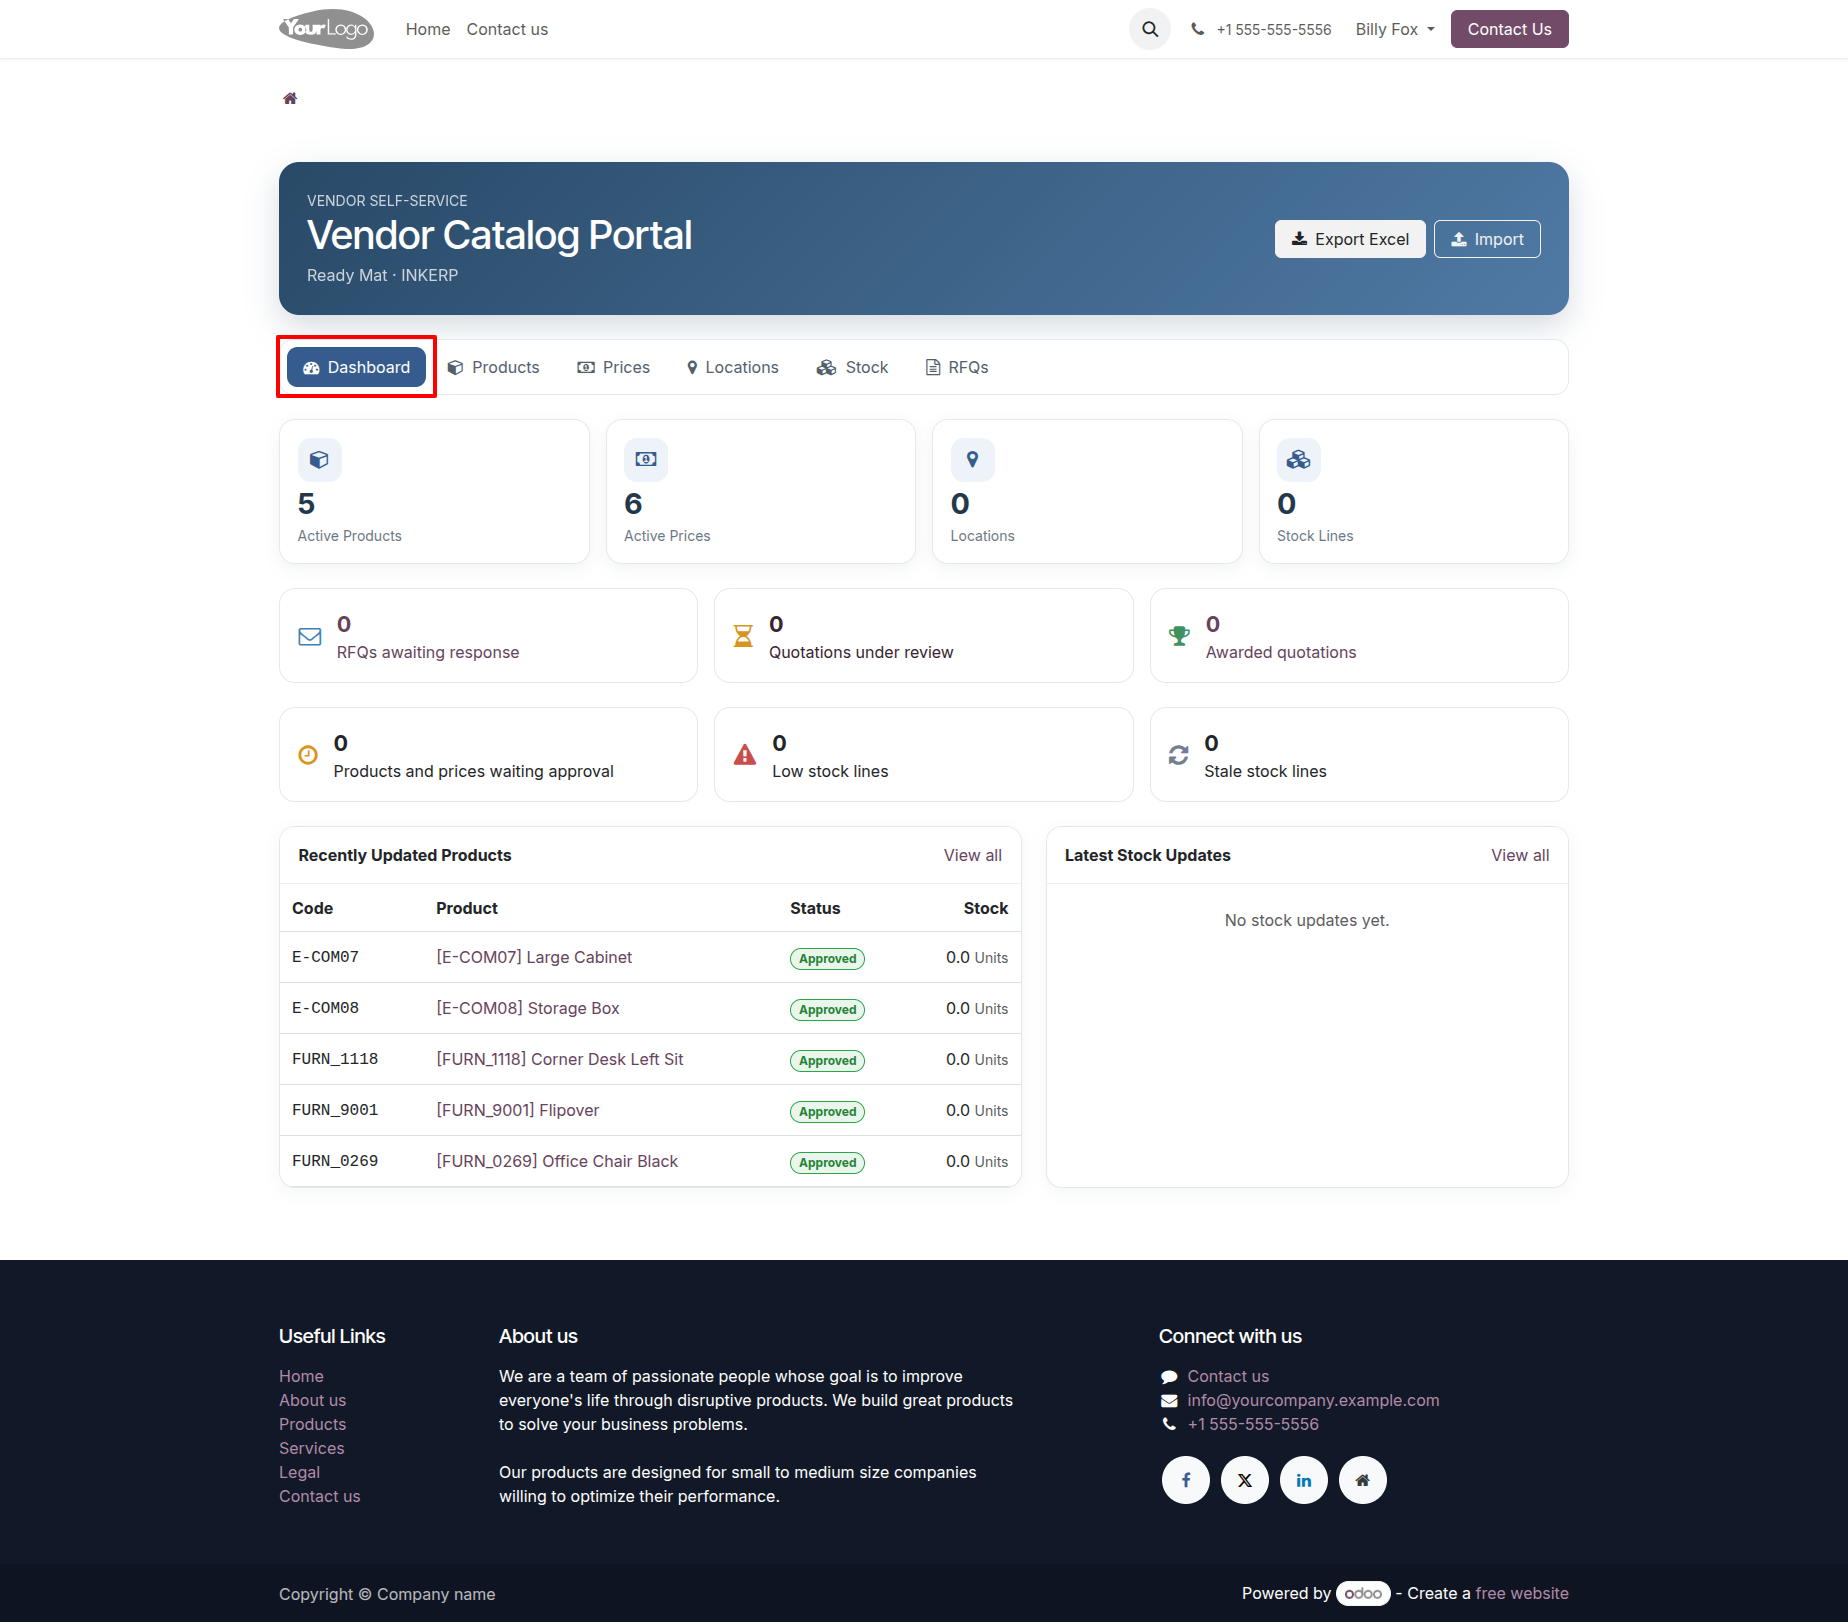Click View all in Latest Stock Updates
The image size is (1848, 1622).
coord(1520,855)
